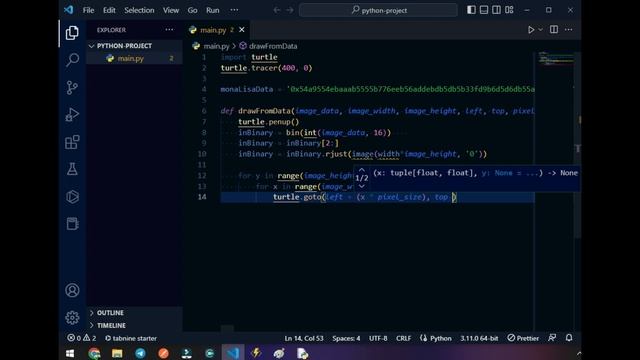640x360 pixels.
Task: Show next signature in parameter hint
Action: [x=362, y=186]
